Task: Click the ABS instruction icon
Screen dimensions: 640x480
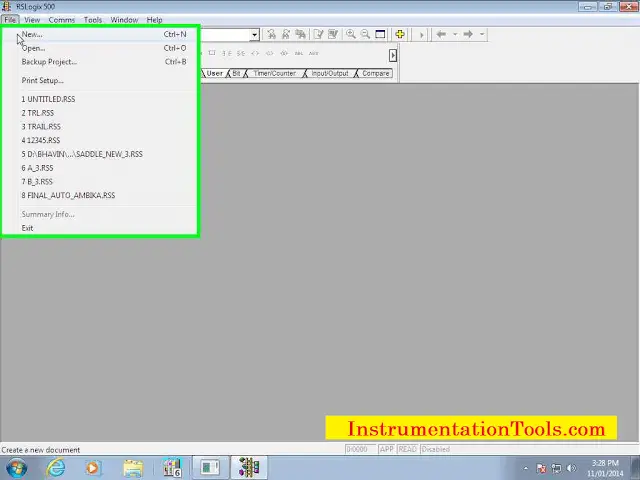Action: [313, 53]
